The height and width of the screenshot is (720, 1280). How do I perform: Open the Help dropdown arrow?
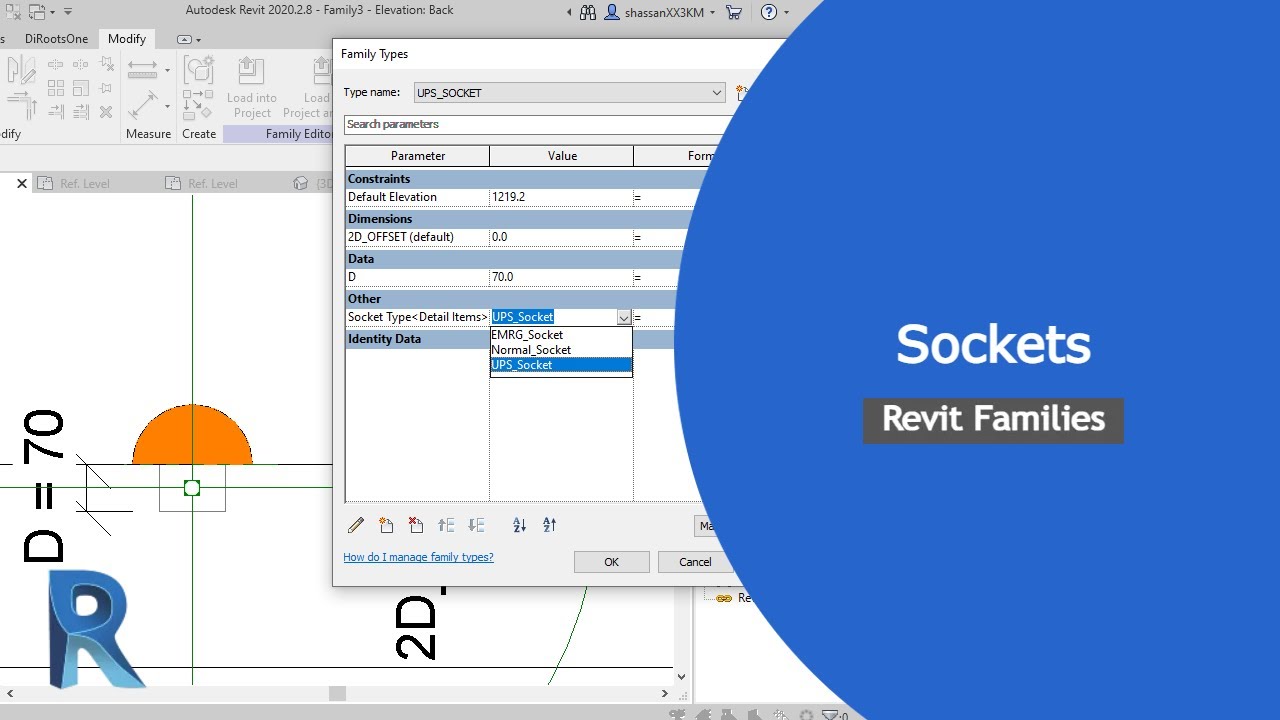786,13
